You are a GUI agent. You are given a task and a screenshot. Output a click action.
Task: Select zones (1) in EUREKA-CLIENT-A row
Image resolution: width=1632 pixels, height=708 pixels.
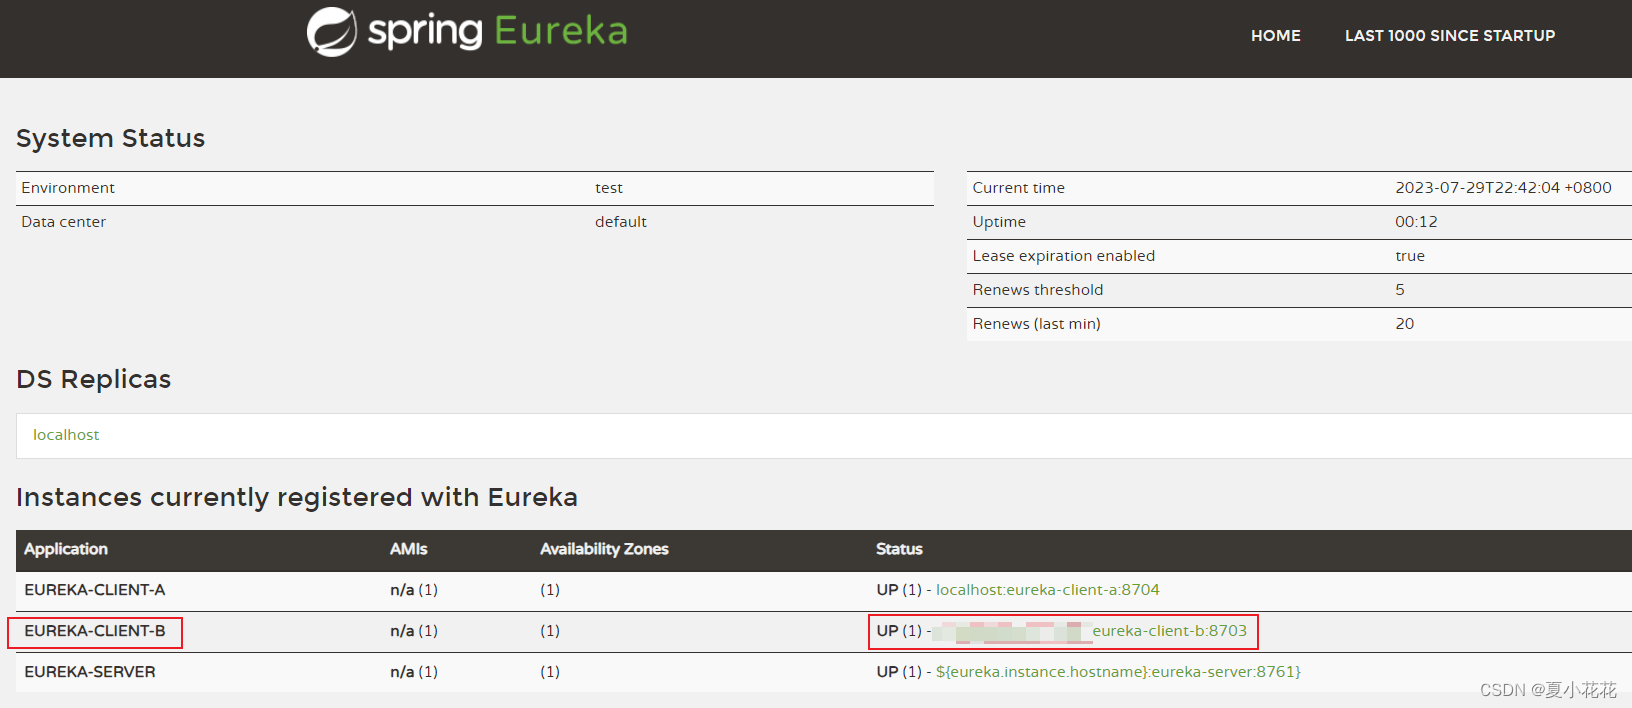click(550, 590)
